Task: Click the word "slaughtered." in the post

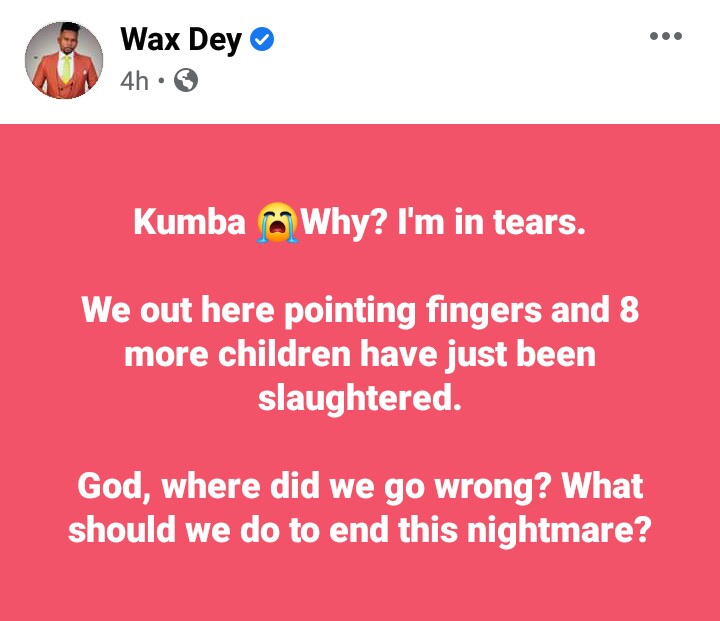Action: pos(360,398)
